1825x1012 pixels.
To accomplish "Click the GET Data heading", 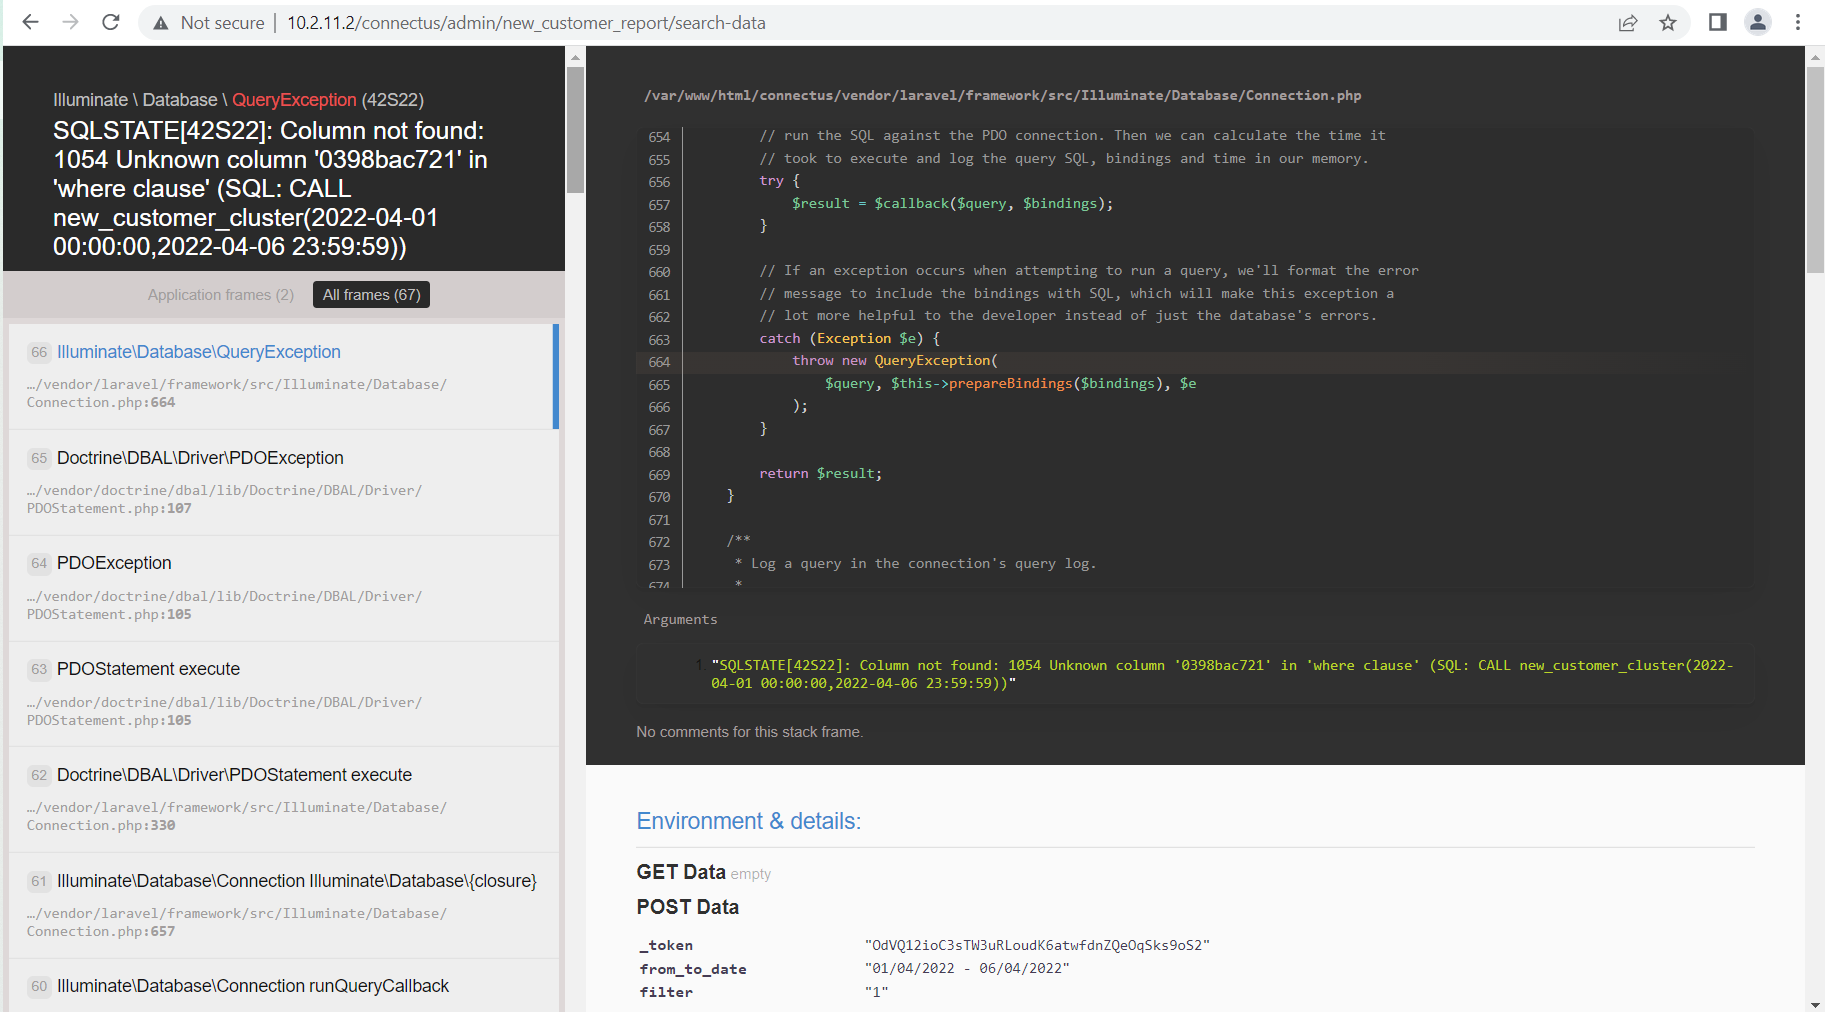I will [x=681, y=872].
